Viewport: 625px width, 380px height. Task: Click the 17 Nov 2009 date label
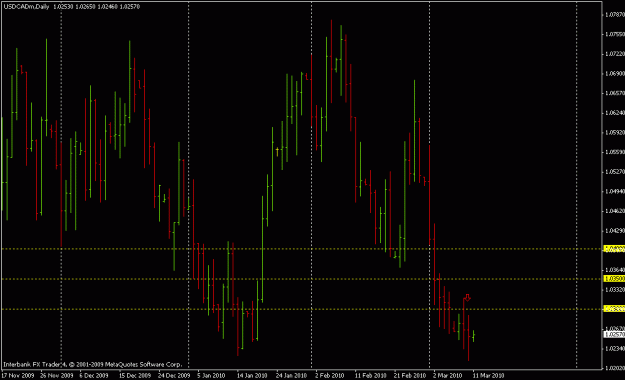tap(18, 376)
